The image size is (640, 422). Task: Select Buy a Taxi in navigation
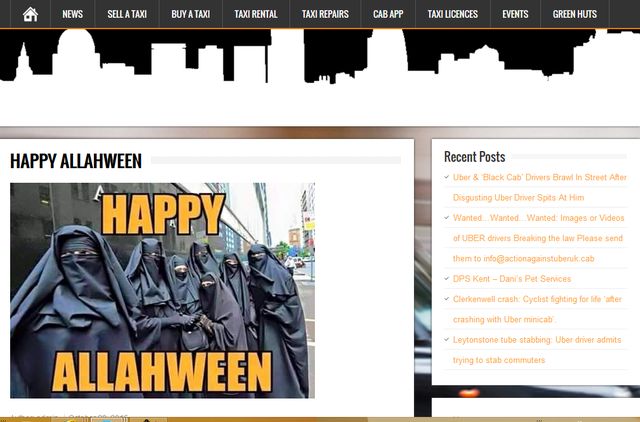(190, 14)
